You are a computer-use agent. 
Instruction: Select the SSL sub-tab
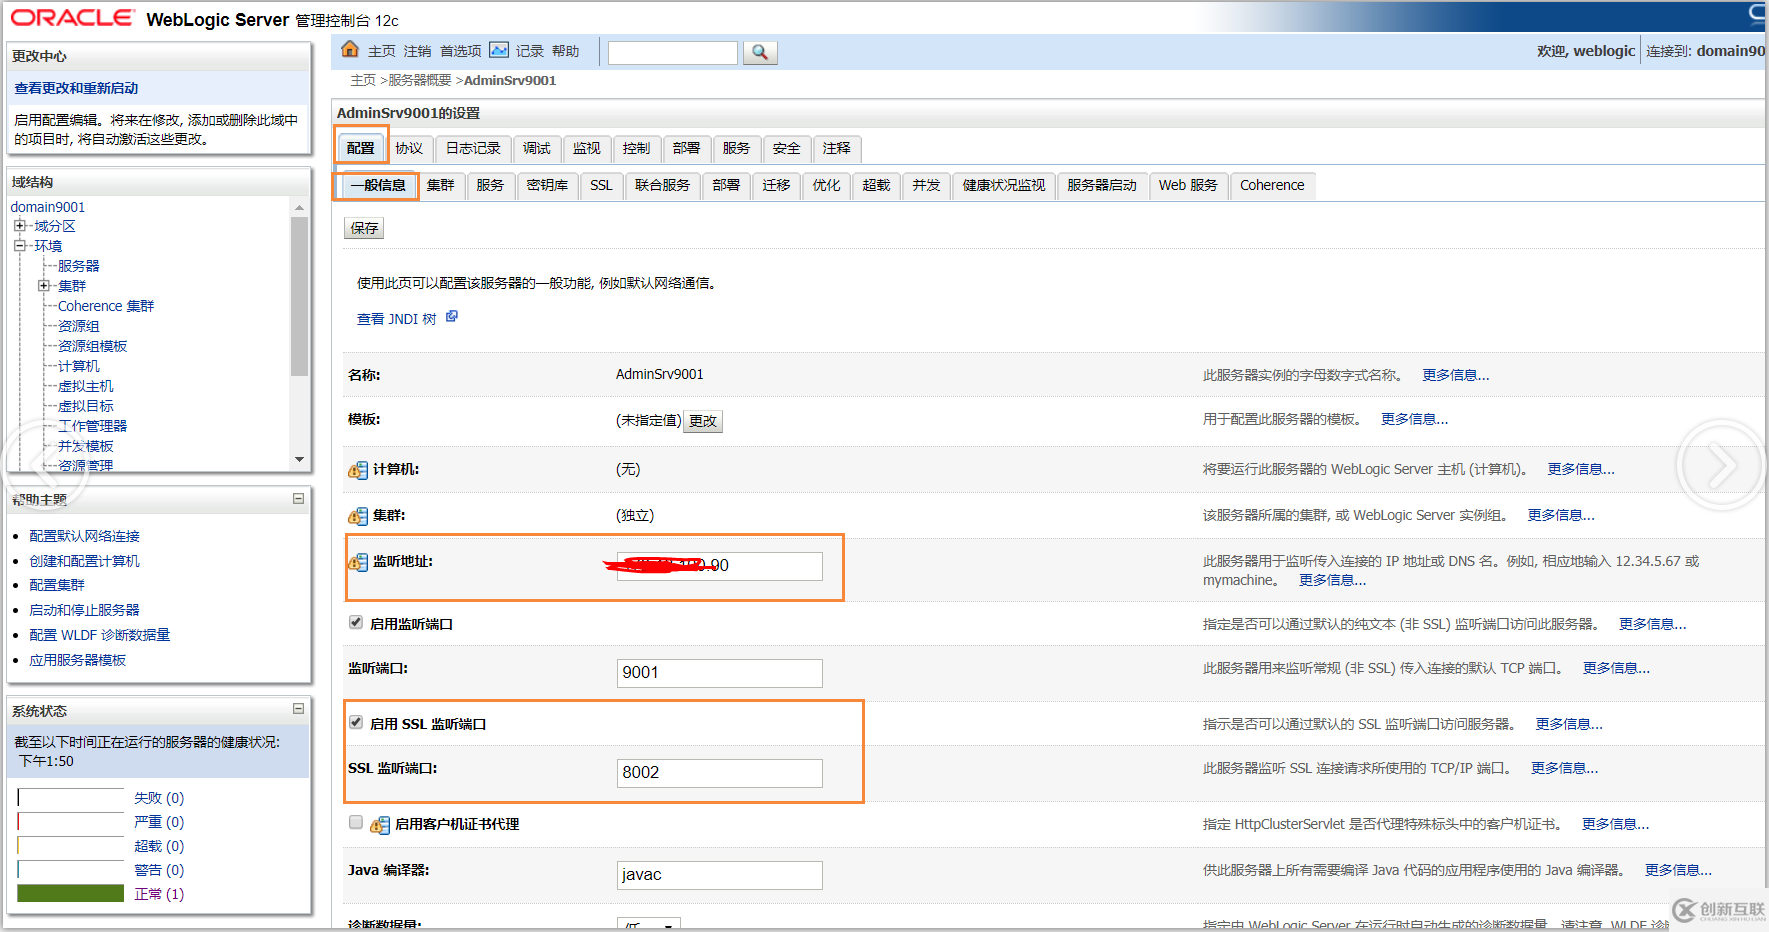[602, 185]
